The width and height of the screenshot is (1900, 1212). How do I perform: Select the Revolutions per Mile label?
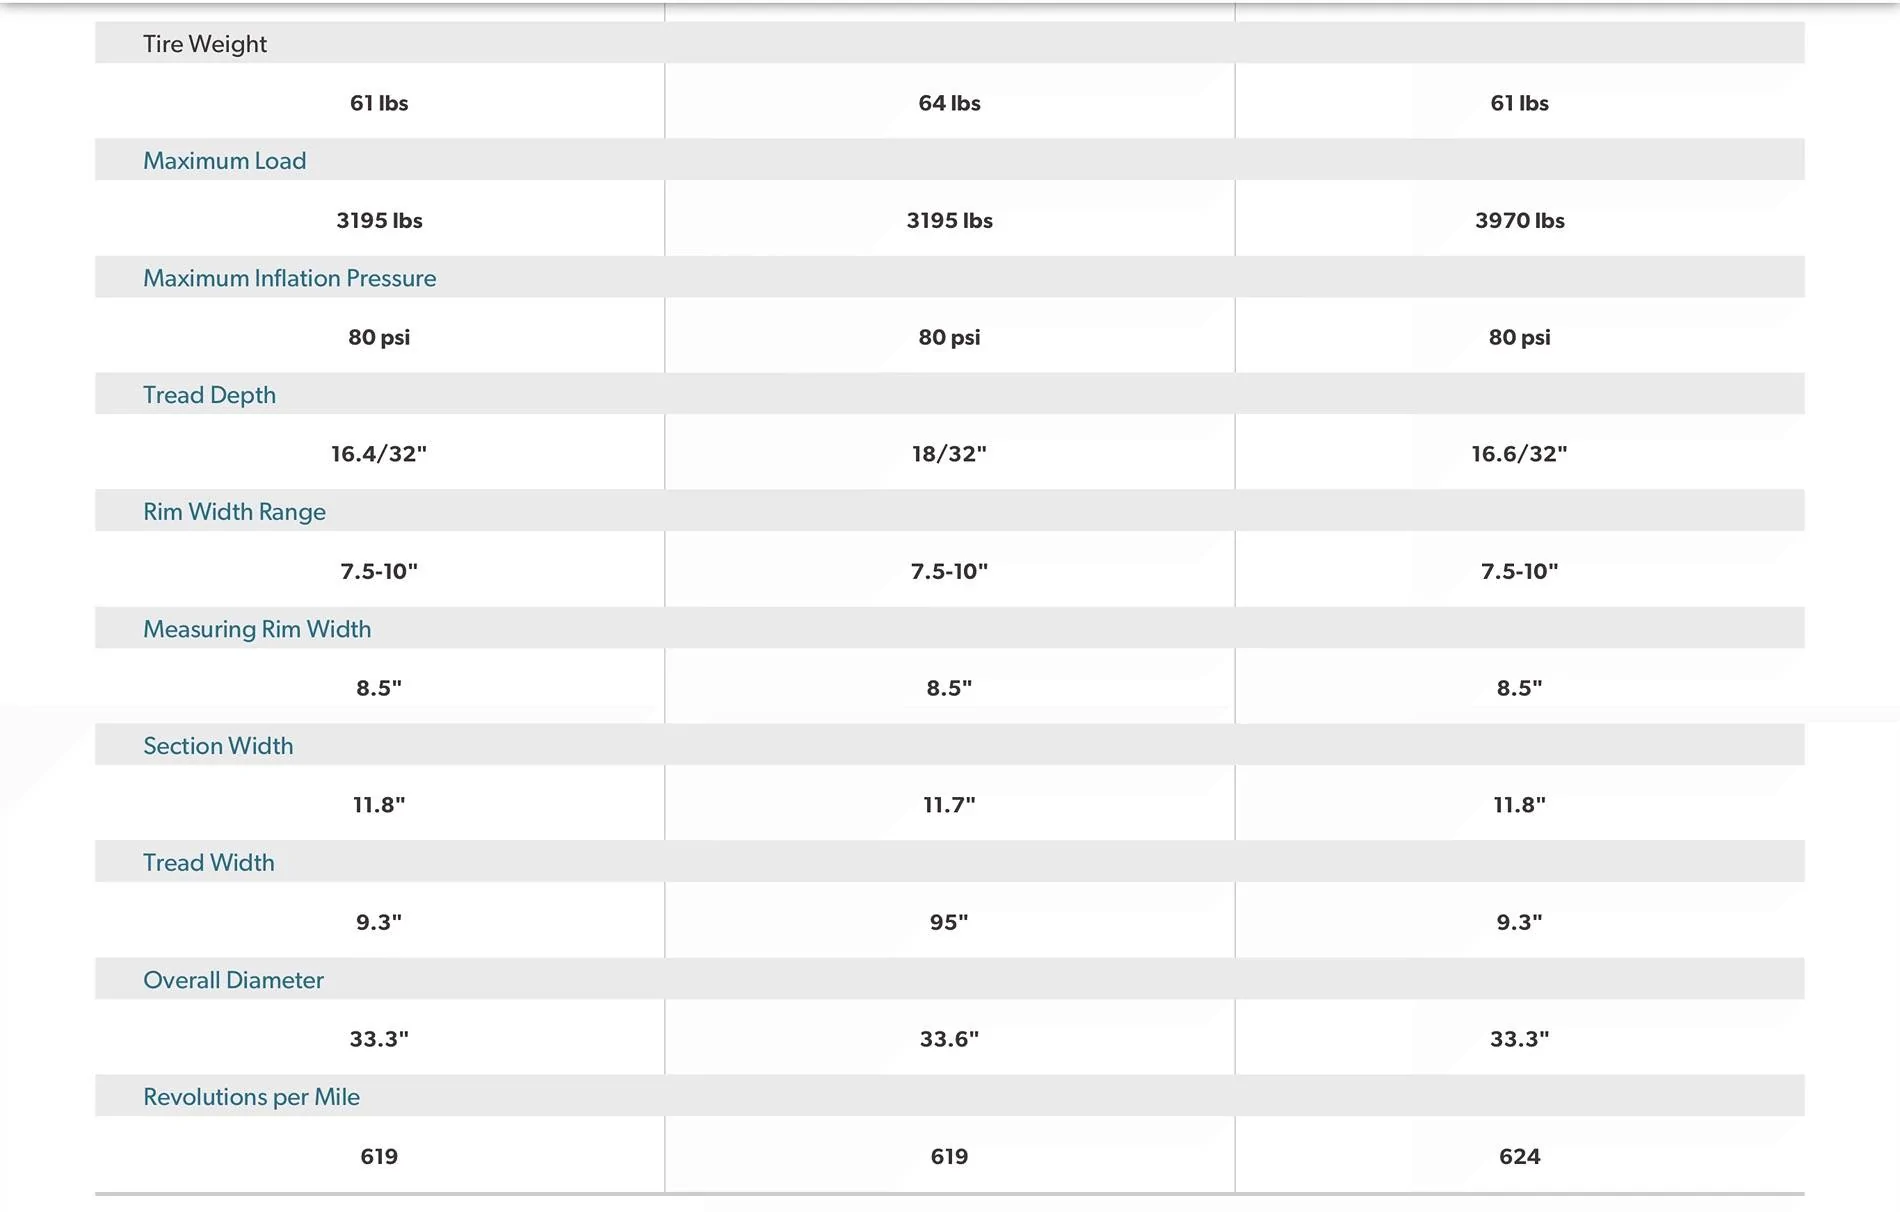click(252, 1097)
